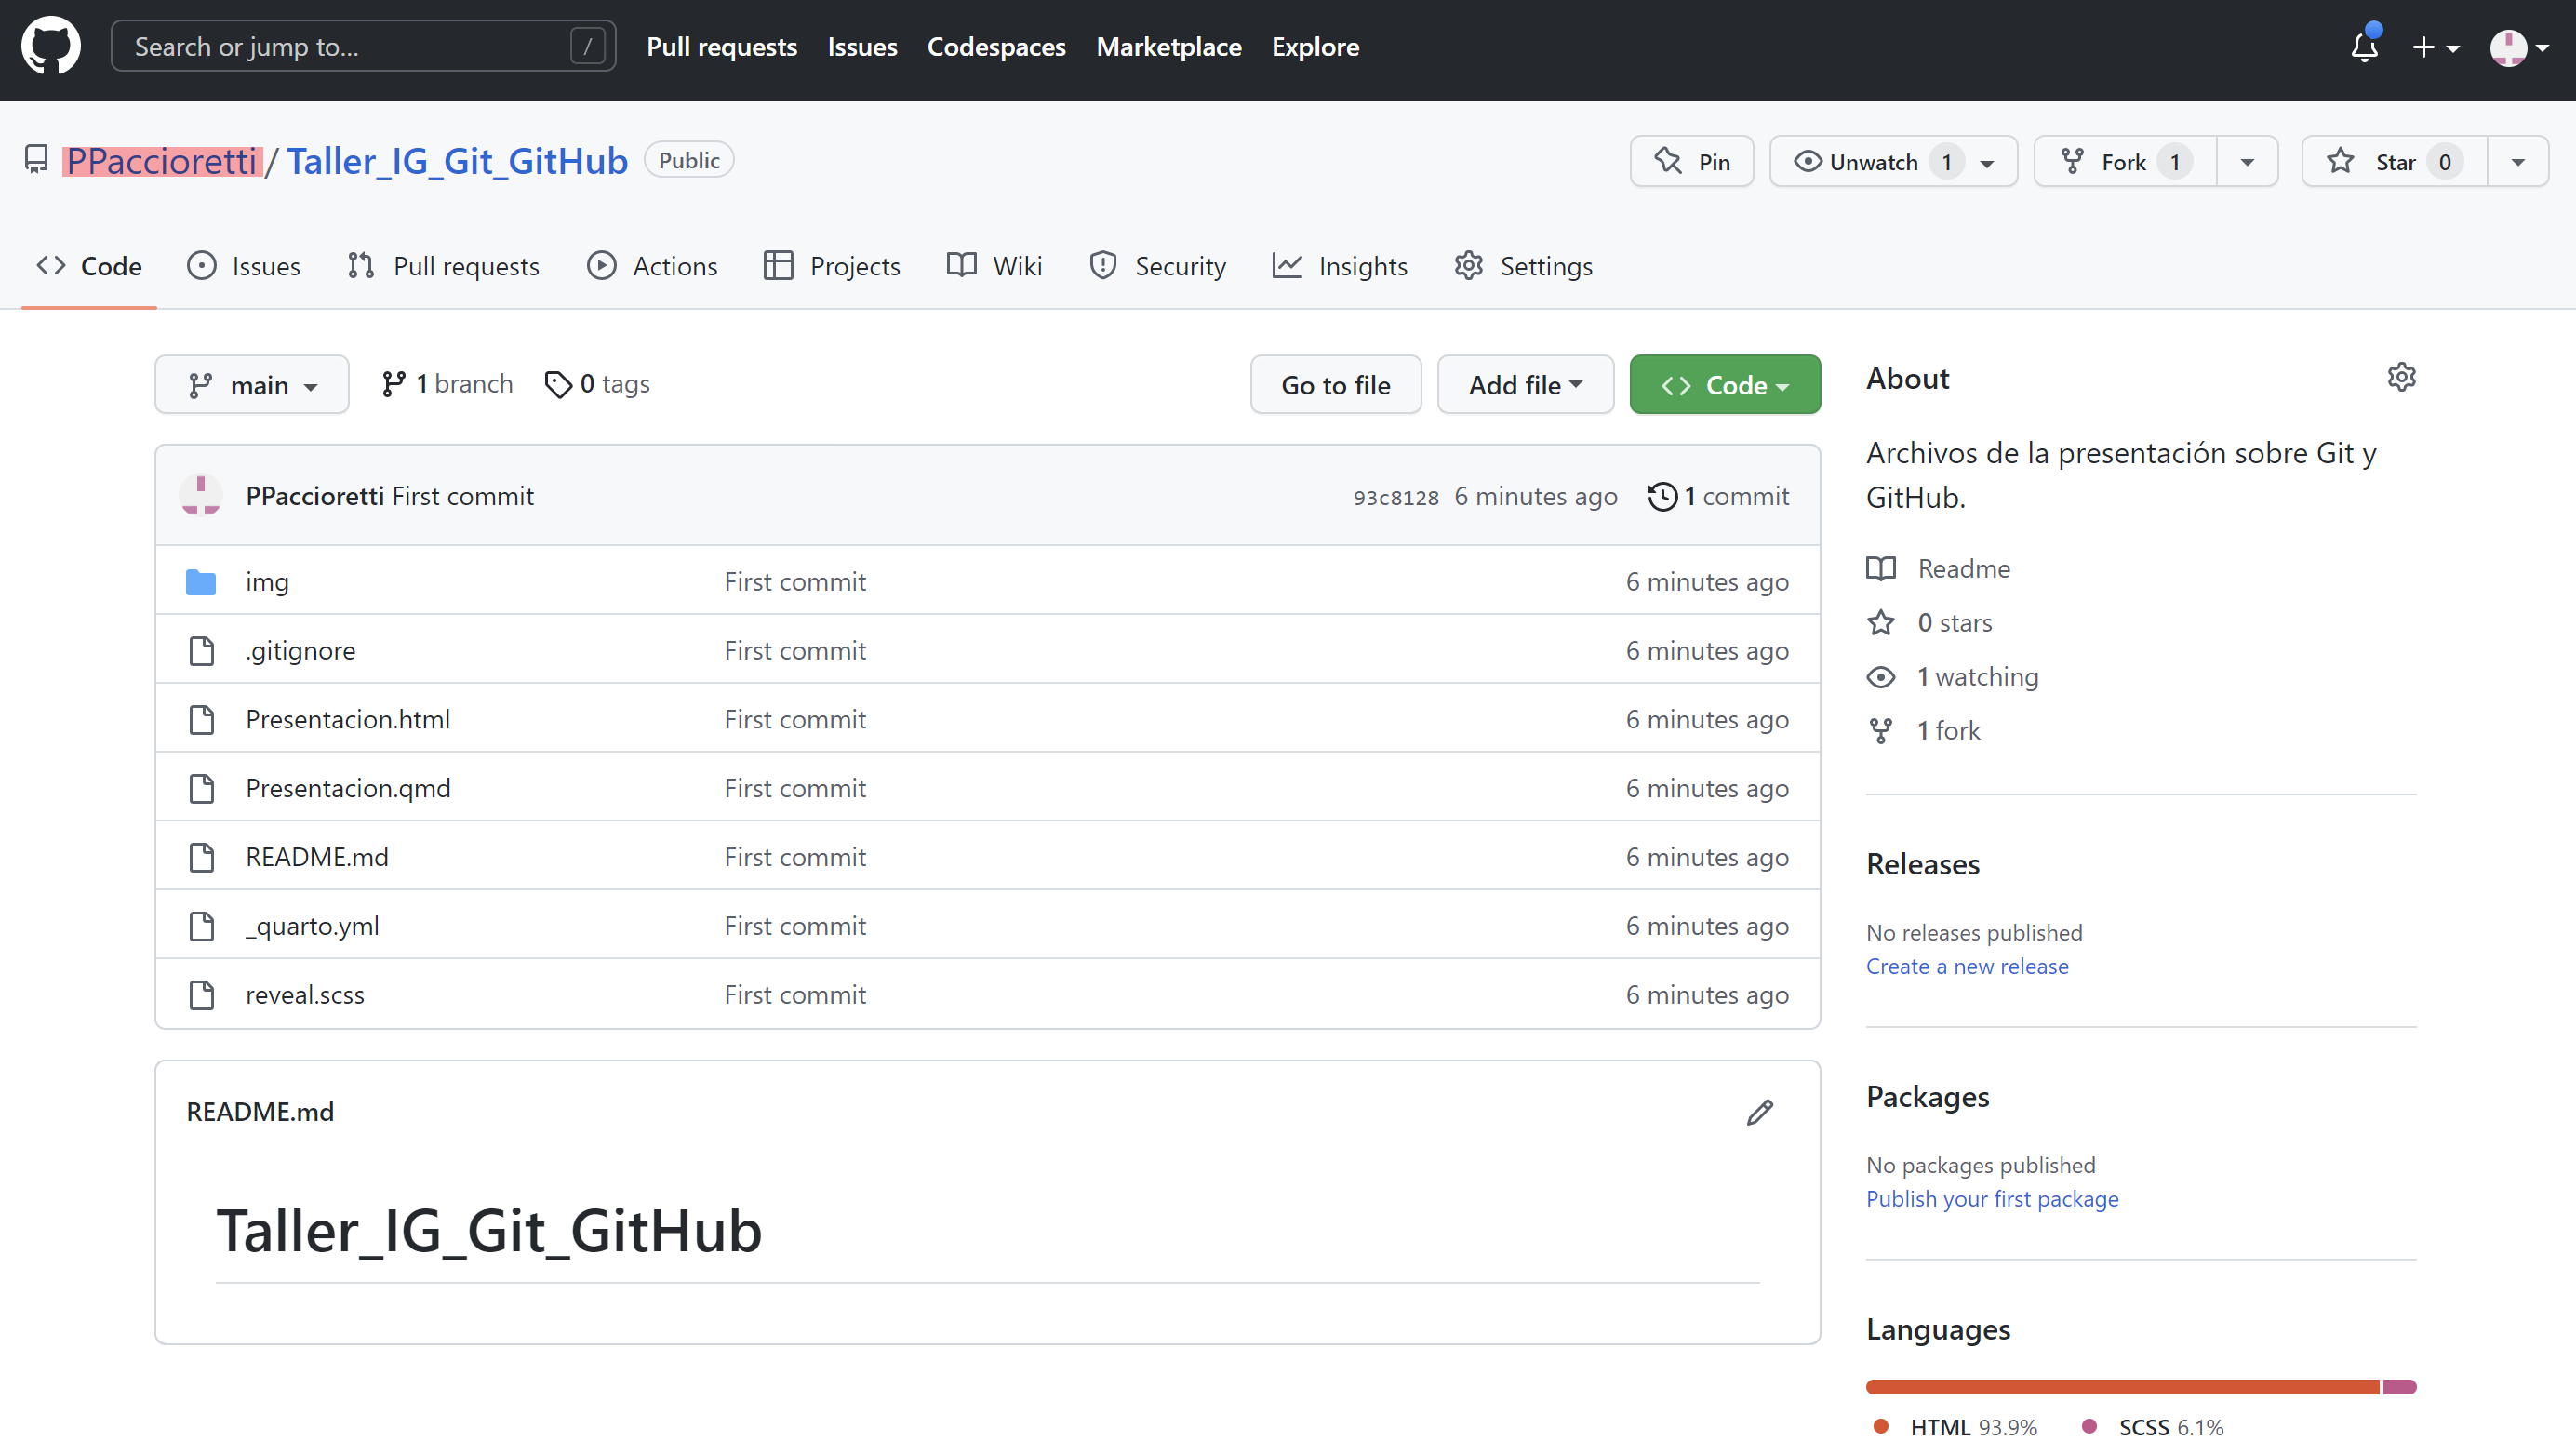Click the HTML orange language bar

2120,1387
